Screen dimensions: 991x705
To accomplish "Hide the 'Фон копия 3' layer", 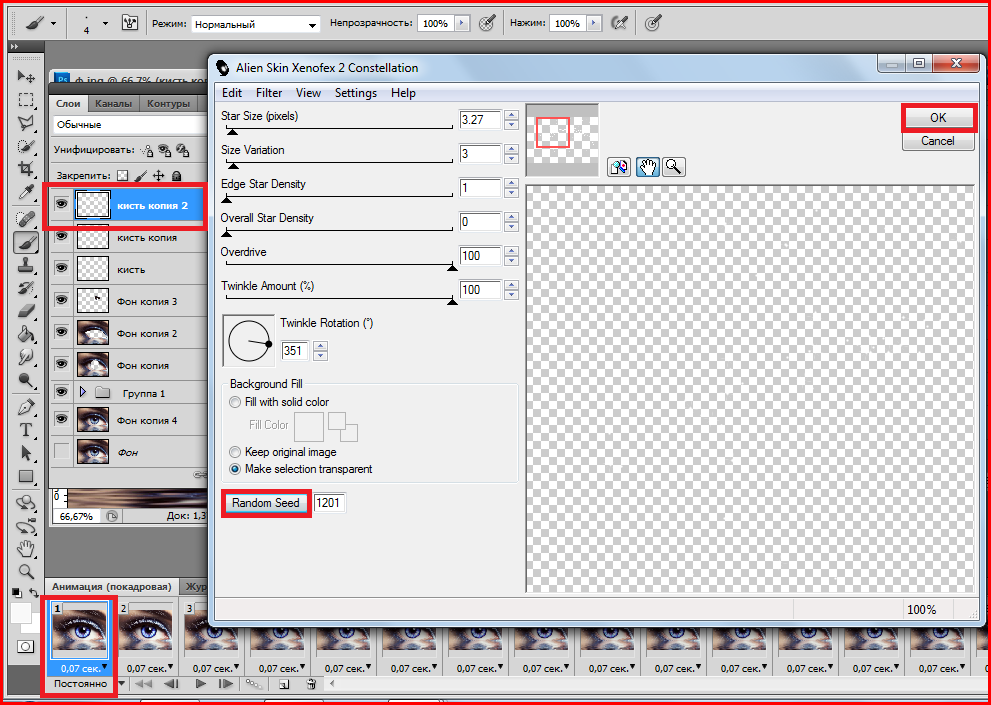I will (x=61, y=300).
